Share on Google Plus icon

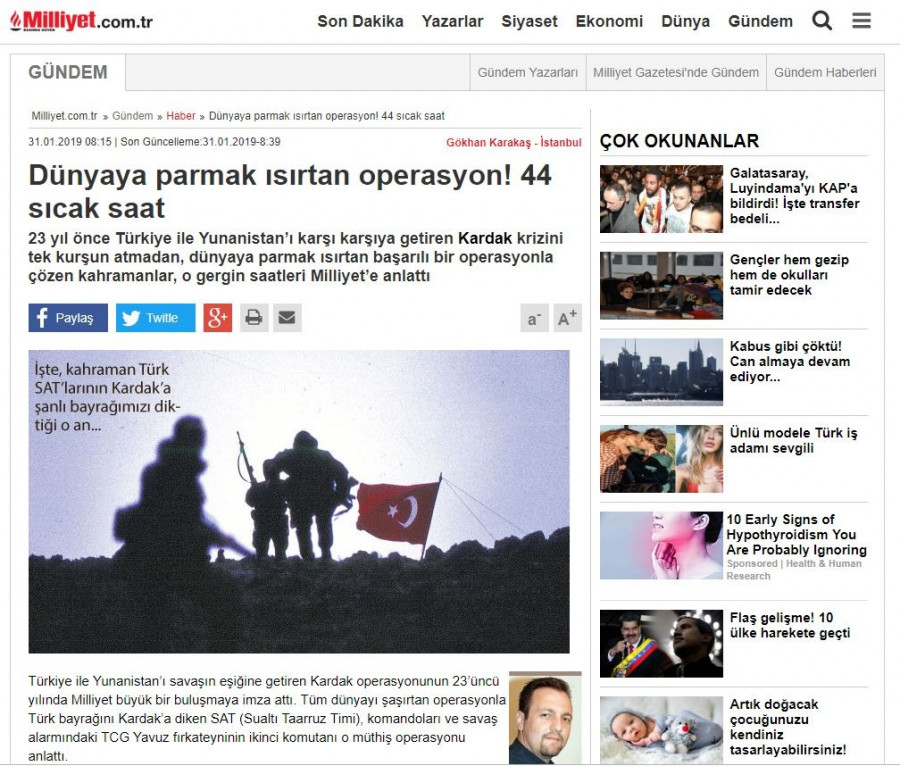[x=217, y=318]
